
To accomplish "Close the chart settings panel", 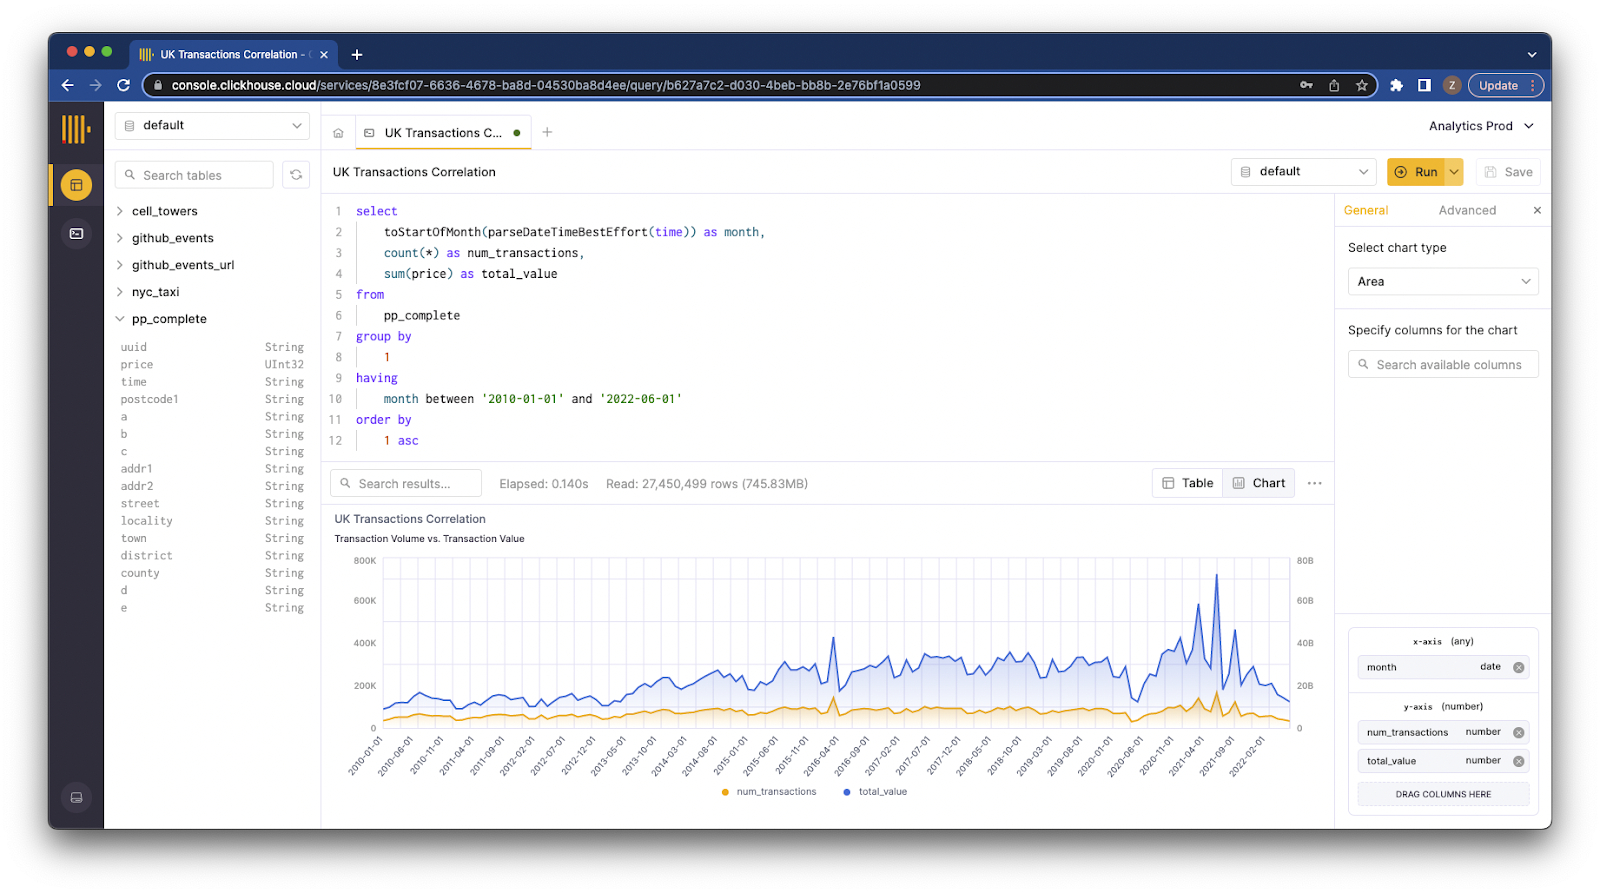I will point(1537,211).
